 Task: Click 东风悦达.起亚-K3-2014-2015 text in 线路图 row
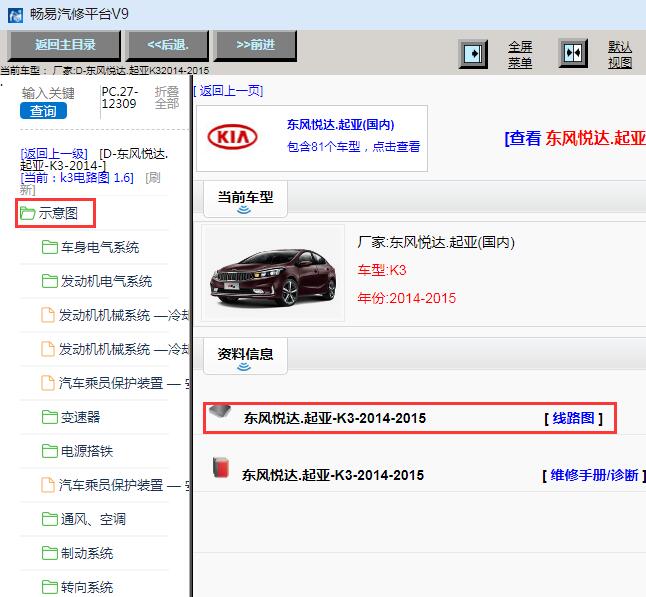click(x=335, y=418)
